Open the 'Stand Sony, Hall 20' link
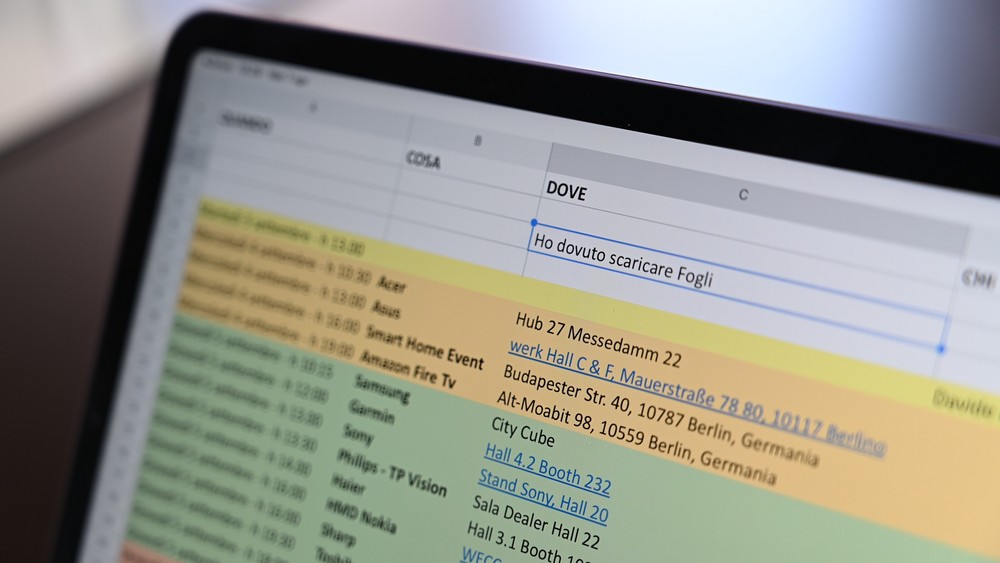Image resolution: width=1000 pixels, height=563 pixels. (x=543, y=495)
